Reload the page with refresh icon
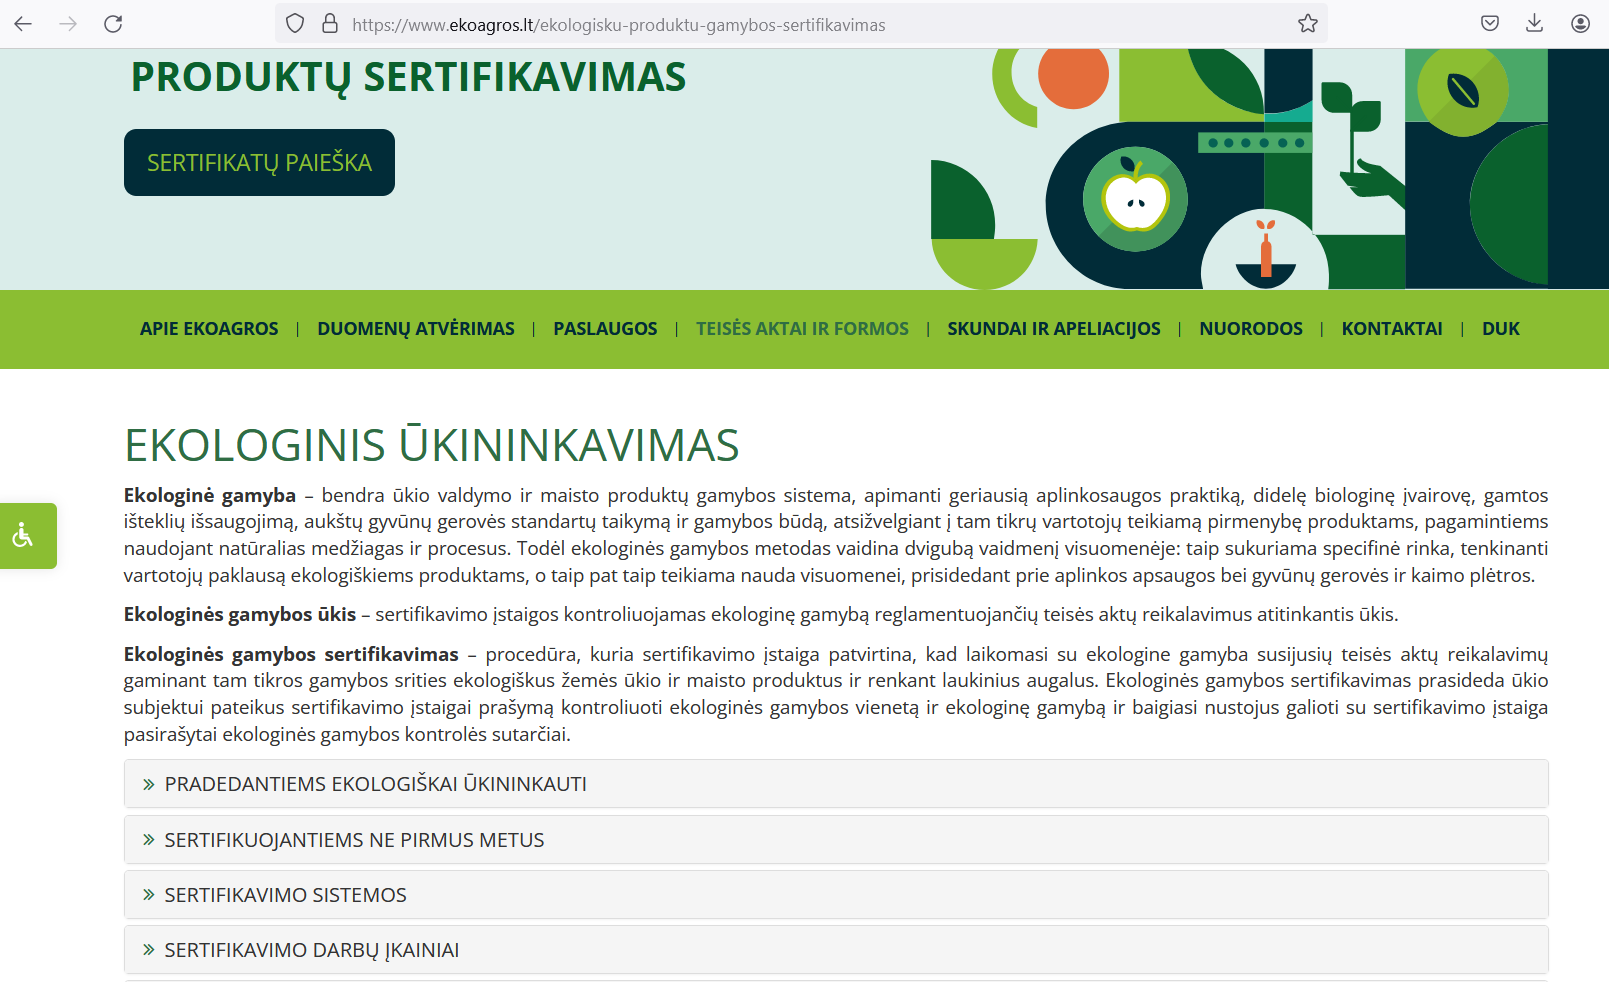The width and height of the screenshot is (1609, 982). coord(113,24)
